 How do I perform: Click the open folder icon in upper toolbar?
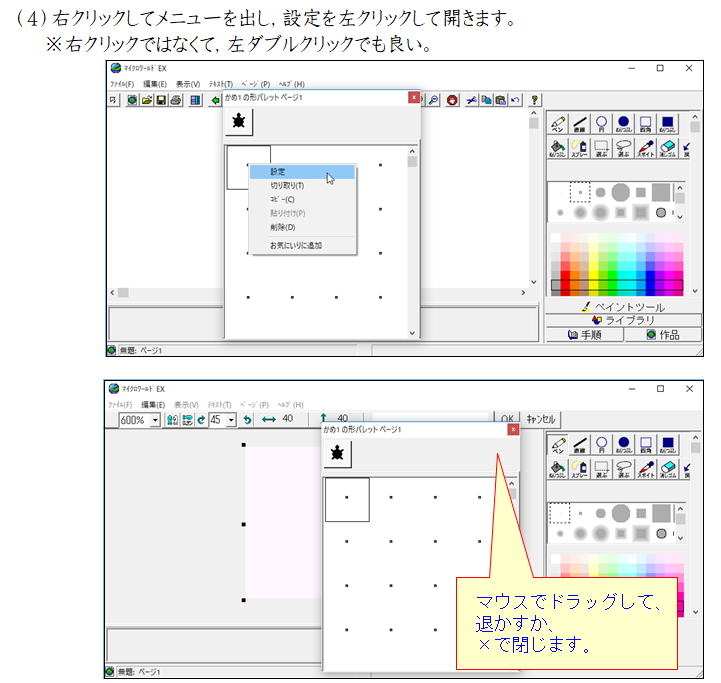pos(147,100)
